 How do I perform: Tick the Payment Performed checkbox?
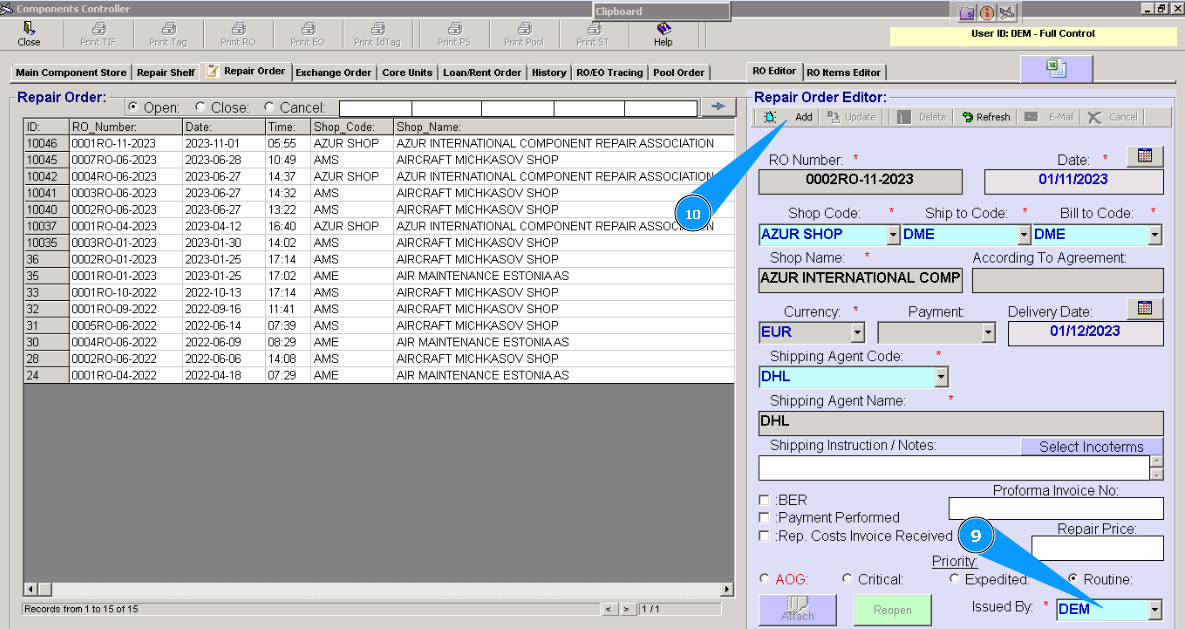[x=764, y=517]
